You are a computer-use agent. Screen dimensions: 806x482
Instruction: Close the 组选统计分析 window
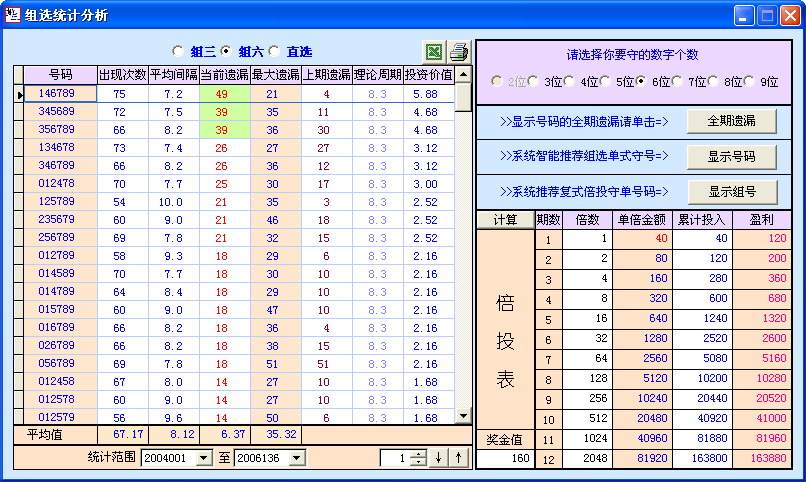pos(790,15)
